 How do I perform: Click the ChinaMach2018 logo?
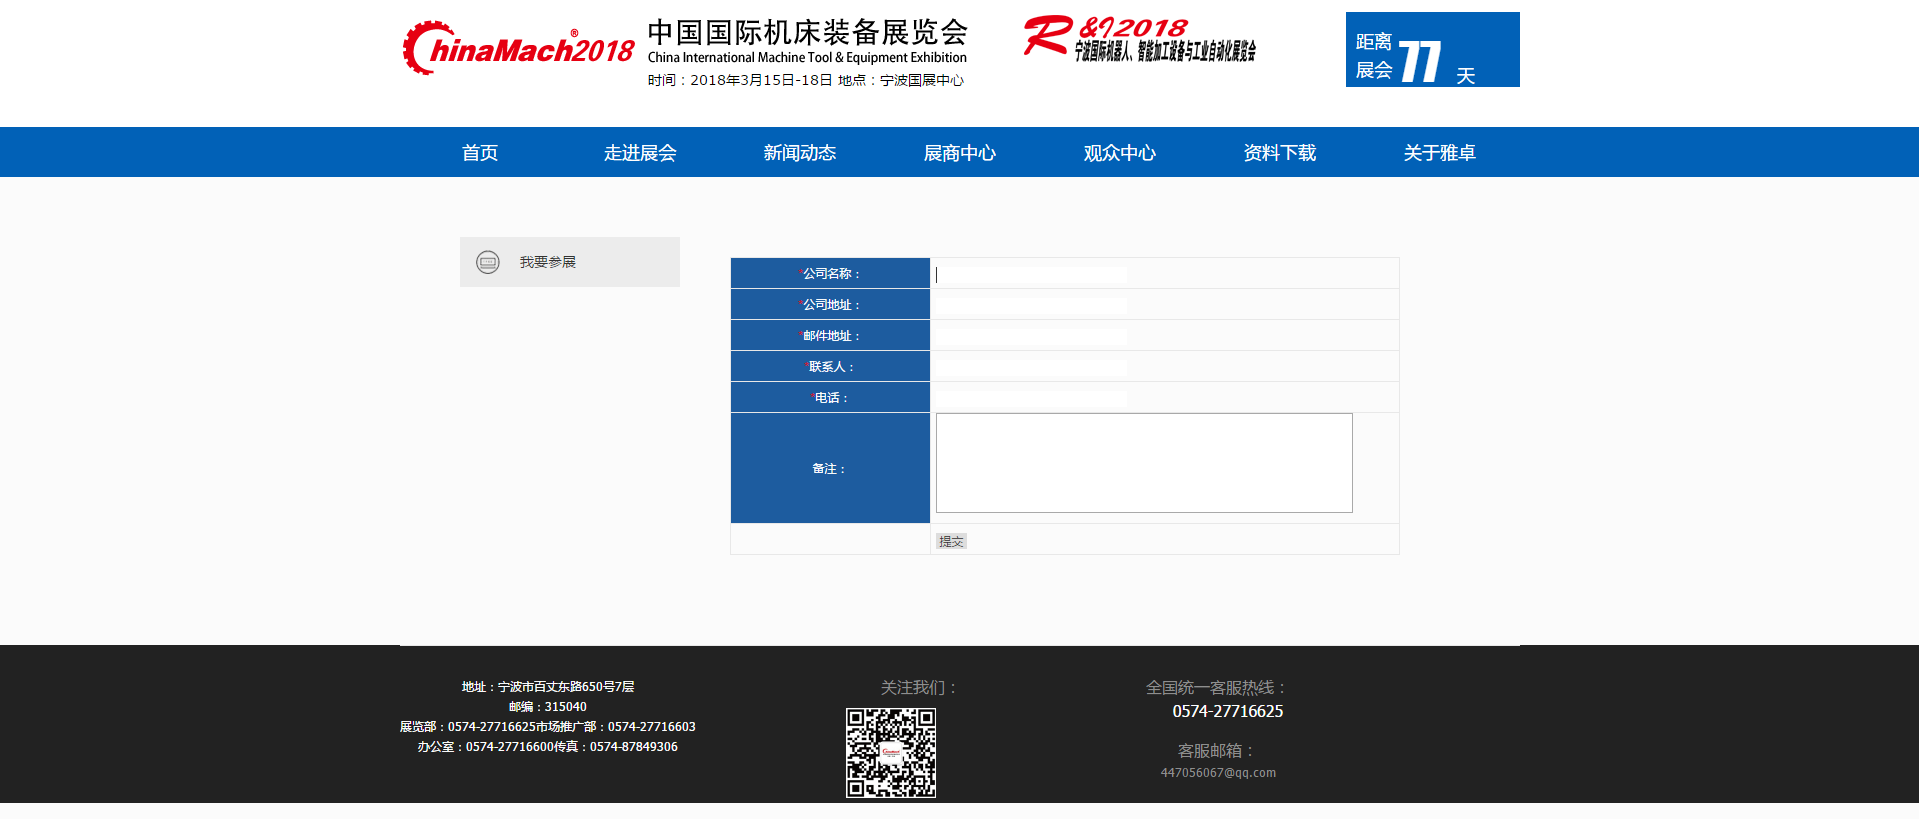point(518,49)
